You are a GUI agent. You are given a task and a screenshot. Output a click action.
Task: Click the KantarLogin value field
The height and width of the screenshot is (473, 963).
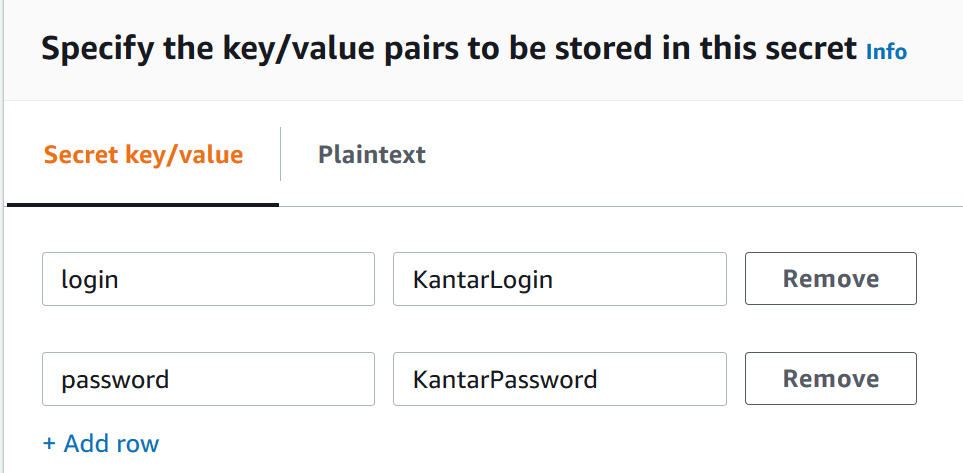[559, 279]
